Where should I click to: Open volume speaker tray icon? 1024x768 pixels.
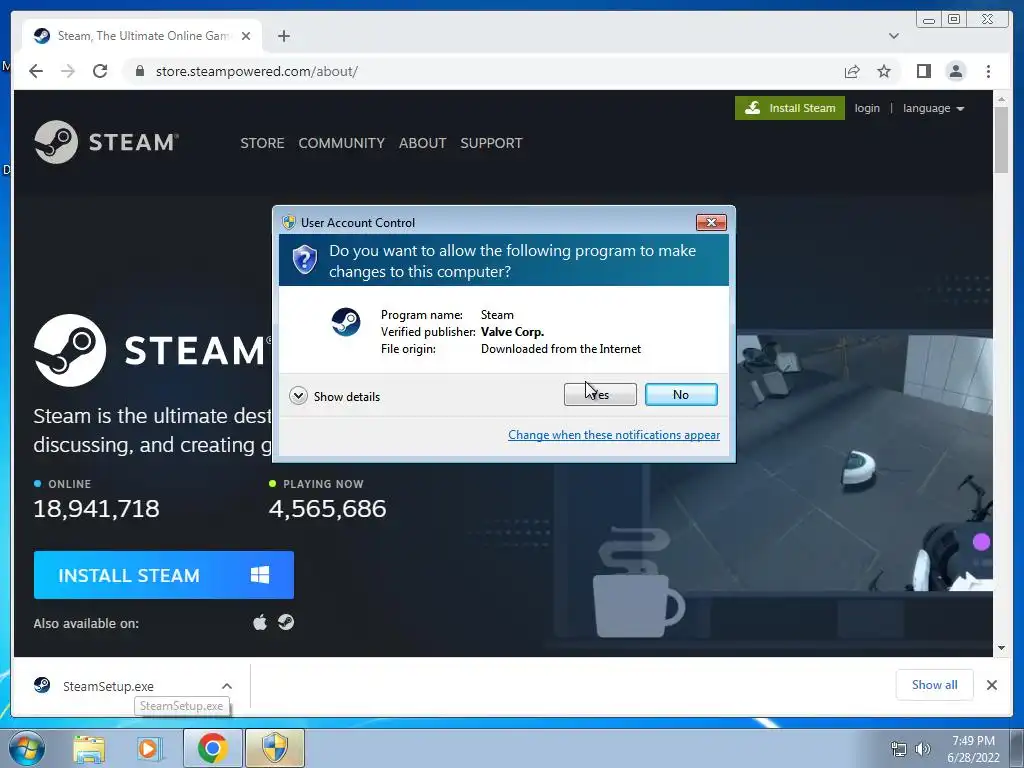922,749
